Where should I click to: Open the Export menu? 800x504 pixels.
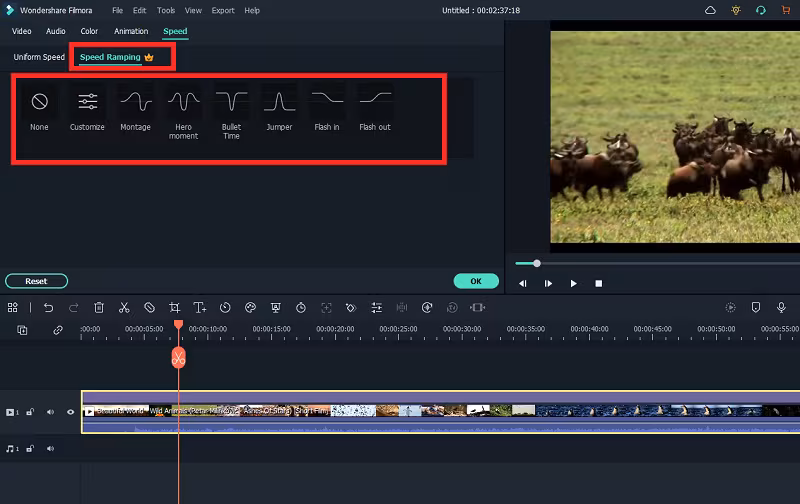point(223,10)
